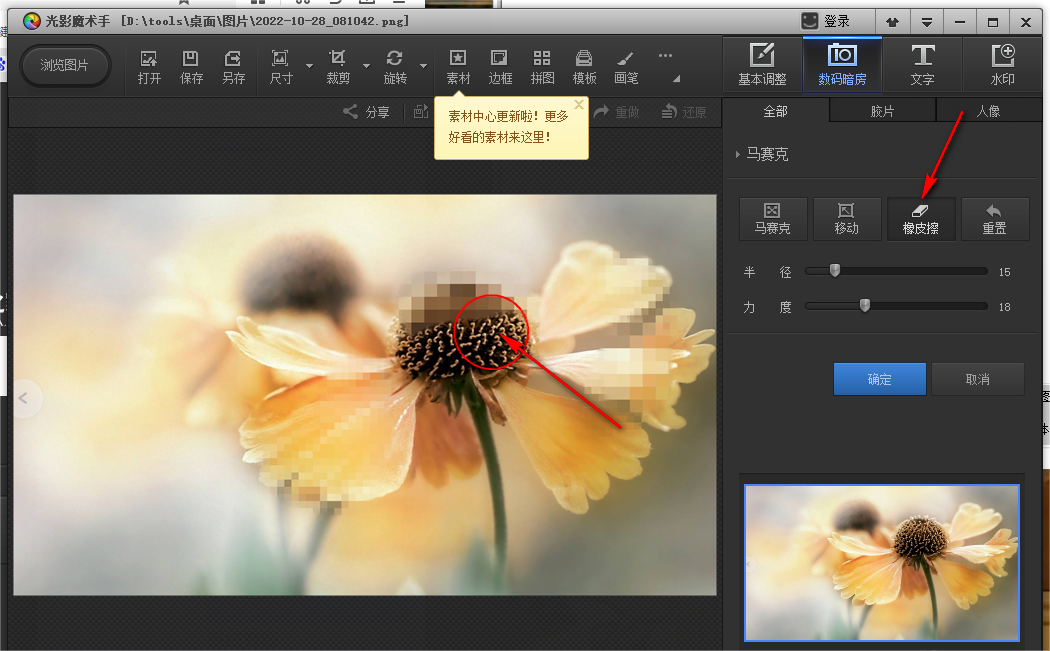
Task: Expand the 裁剪 (Crop) dropdown arrow
Action: [367, 67]
